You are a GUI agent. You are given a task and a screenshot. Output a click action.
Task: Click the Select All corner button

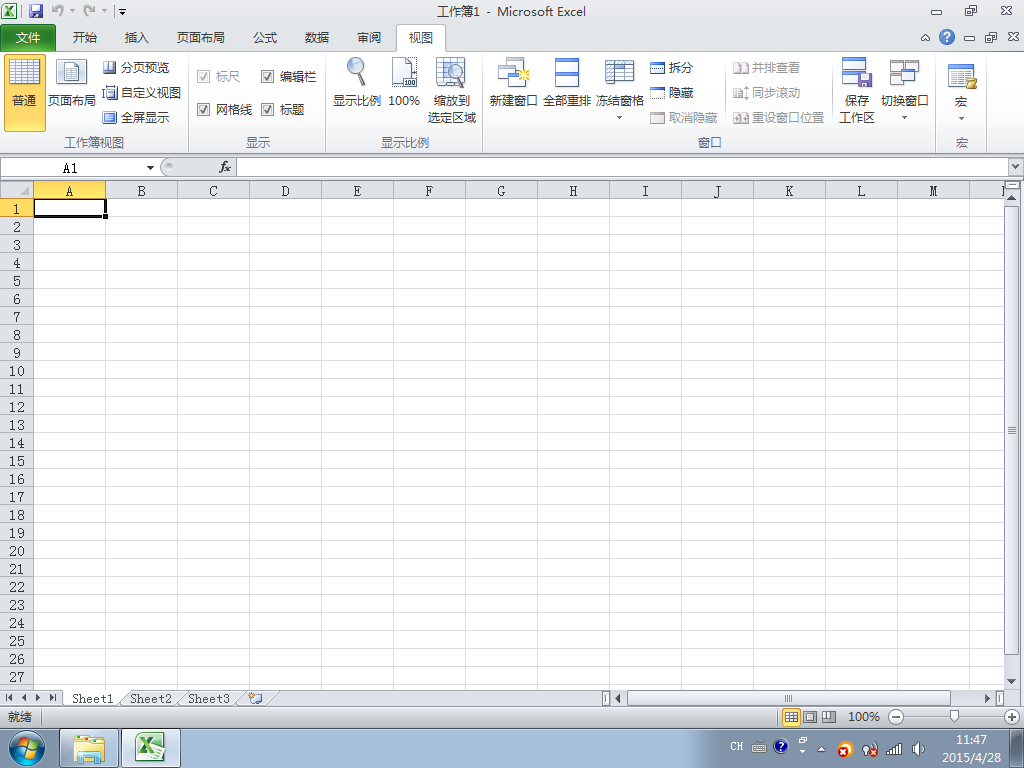[17, 191]
